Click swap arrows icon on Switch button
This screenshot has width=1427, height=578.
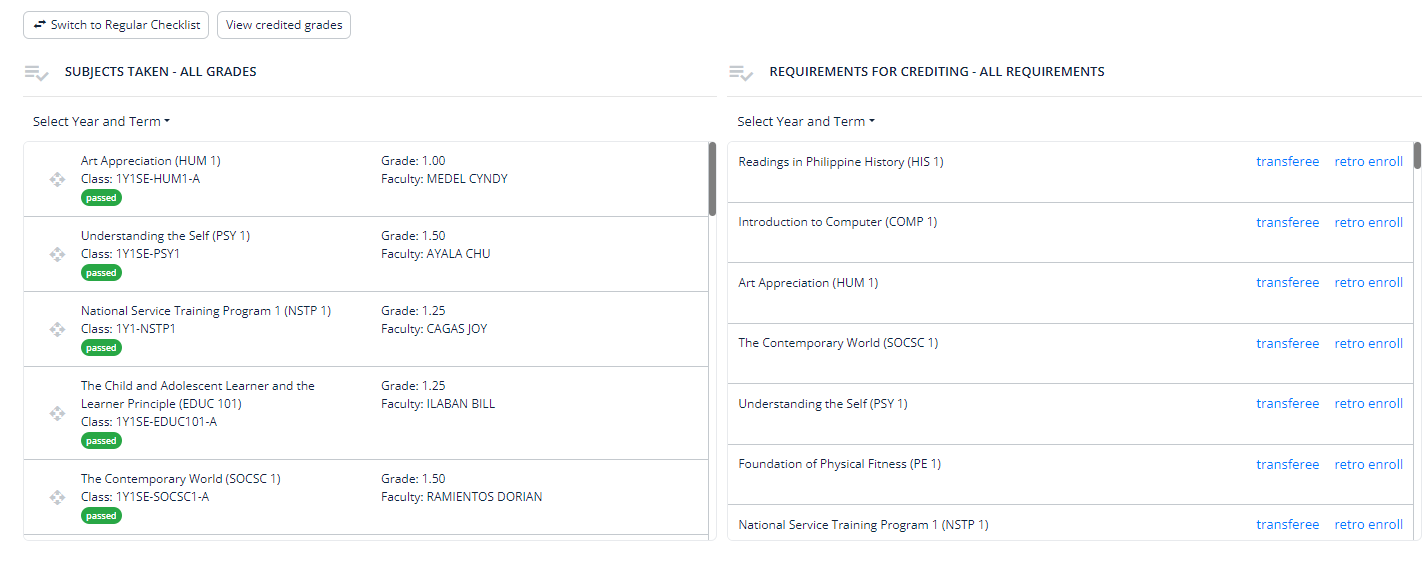(x=40, y=25)
